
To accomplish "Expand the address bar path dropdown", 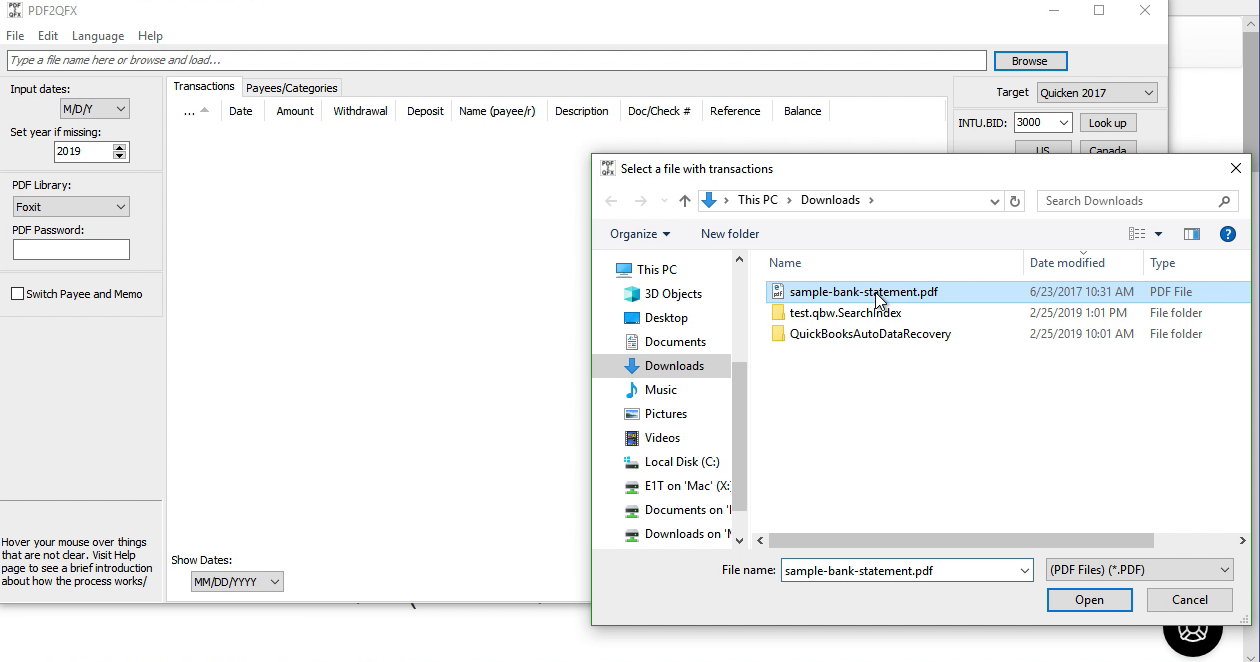I will point(994,201).
